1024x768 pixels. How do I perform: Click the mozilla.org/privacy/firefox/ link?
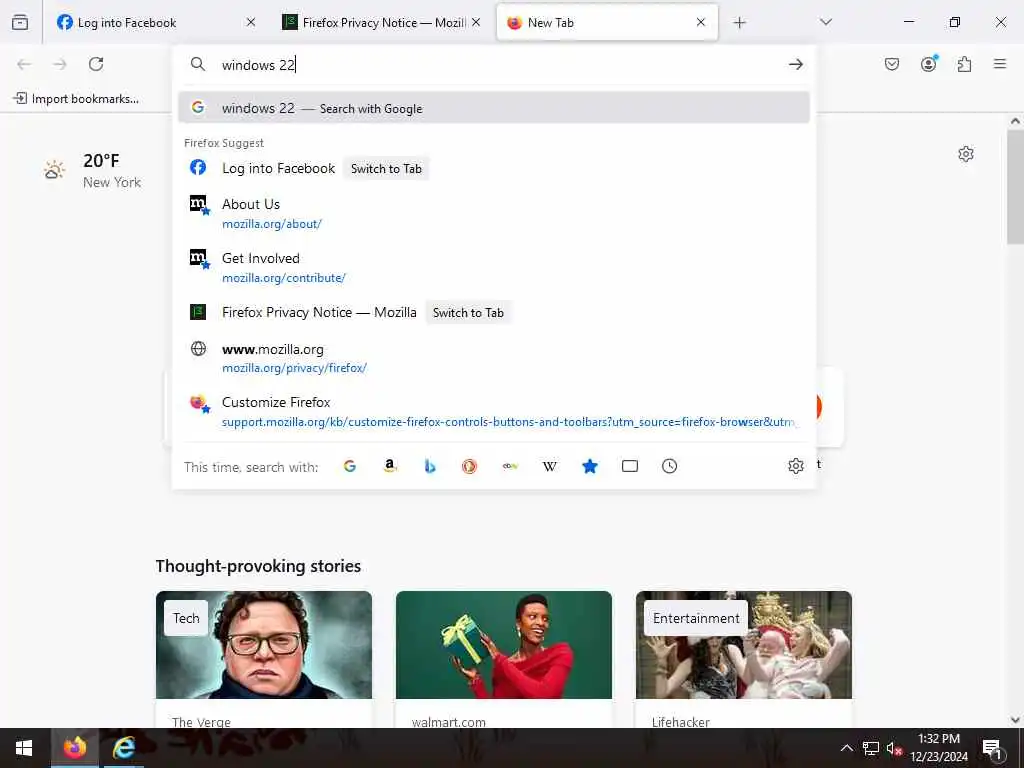tap(295, 368)
